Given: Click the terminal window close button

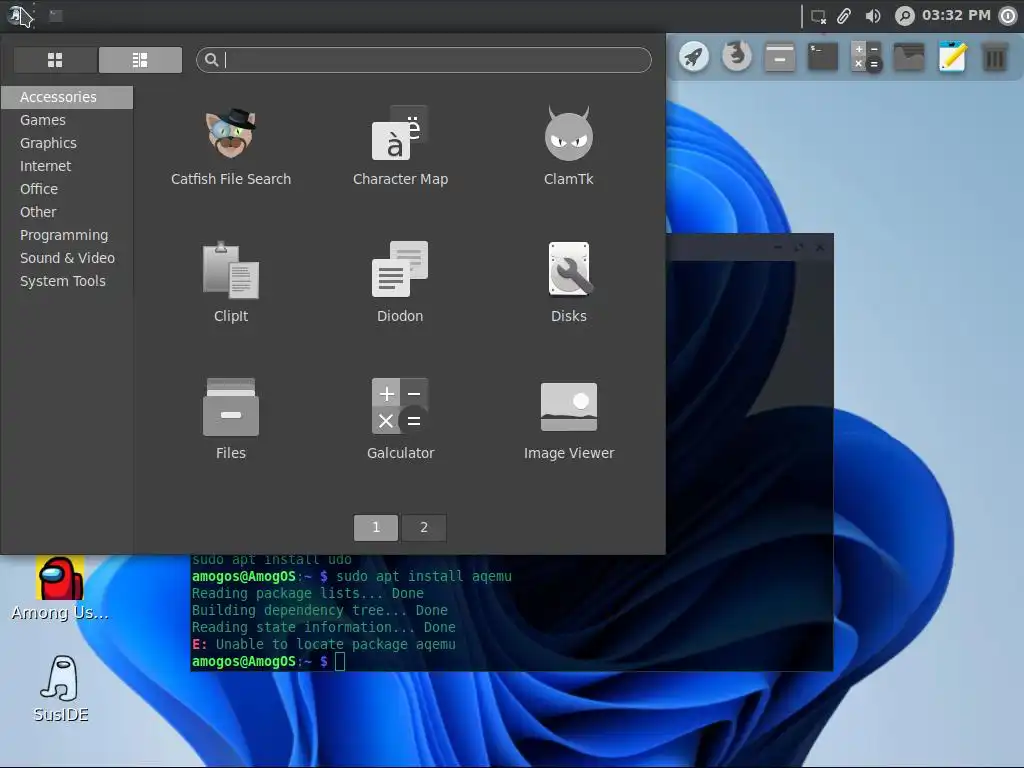Looking at the screenshot, I should point(820,248).
